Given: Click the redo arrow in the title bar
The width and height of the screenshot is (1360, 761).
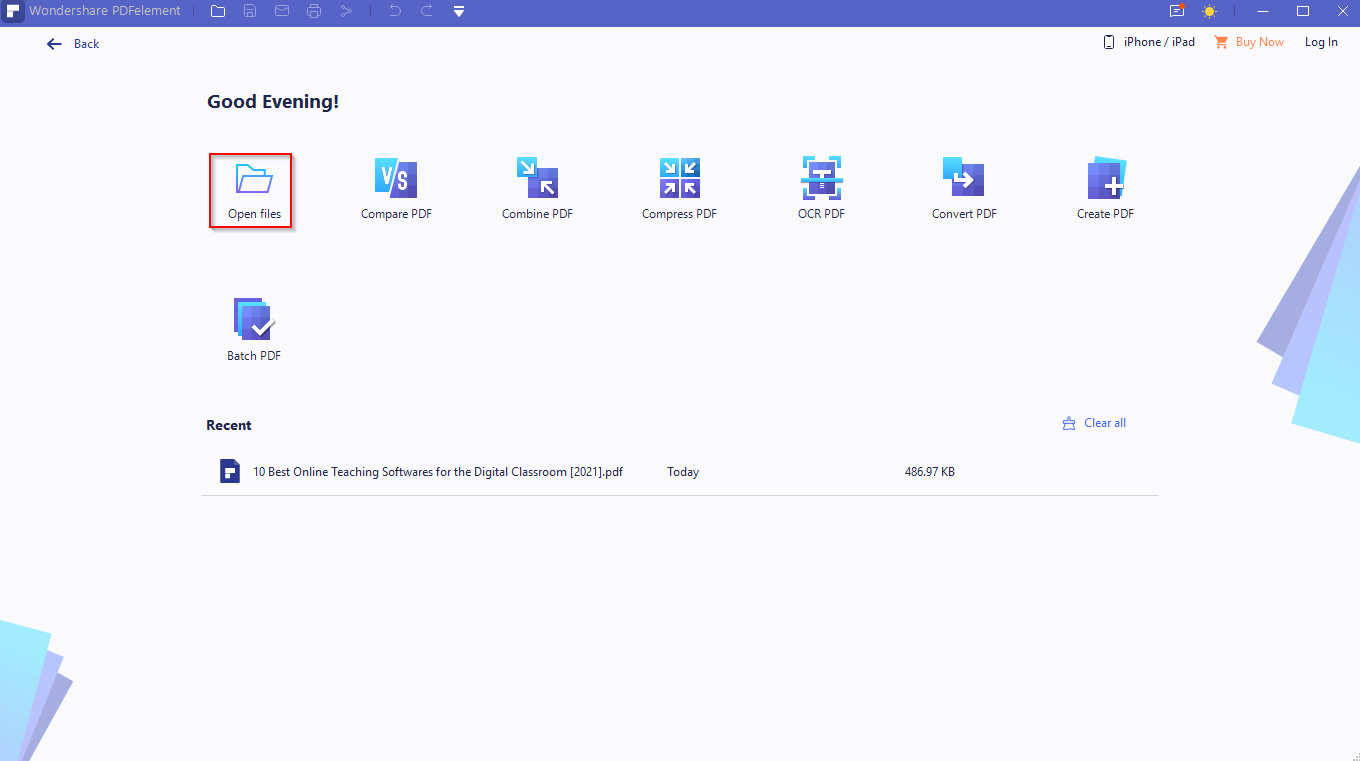Looking at the screenshot, I should (x=427, y=11).
